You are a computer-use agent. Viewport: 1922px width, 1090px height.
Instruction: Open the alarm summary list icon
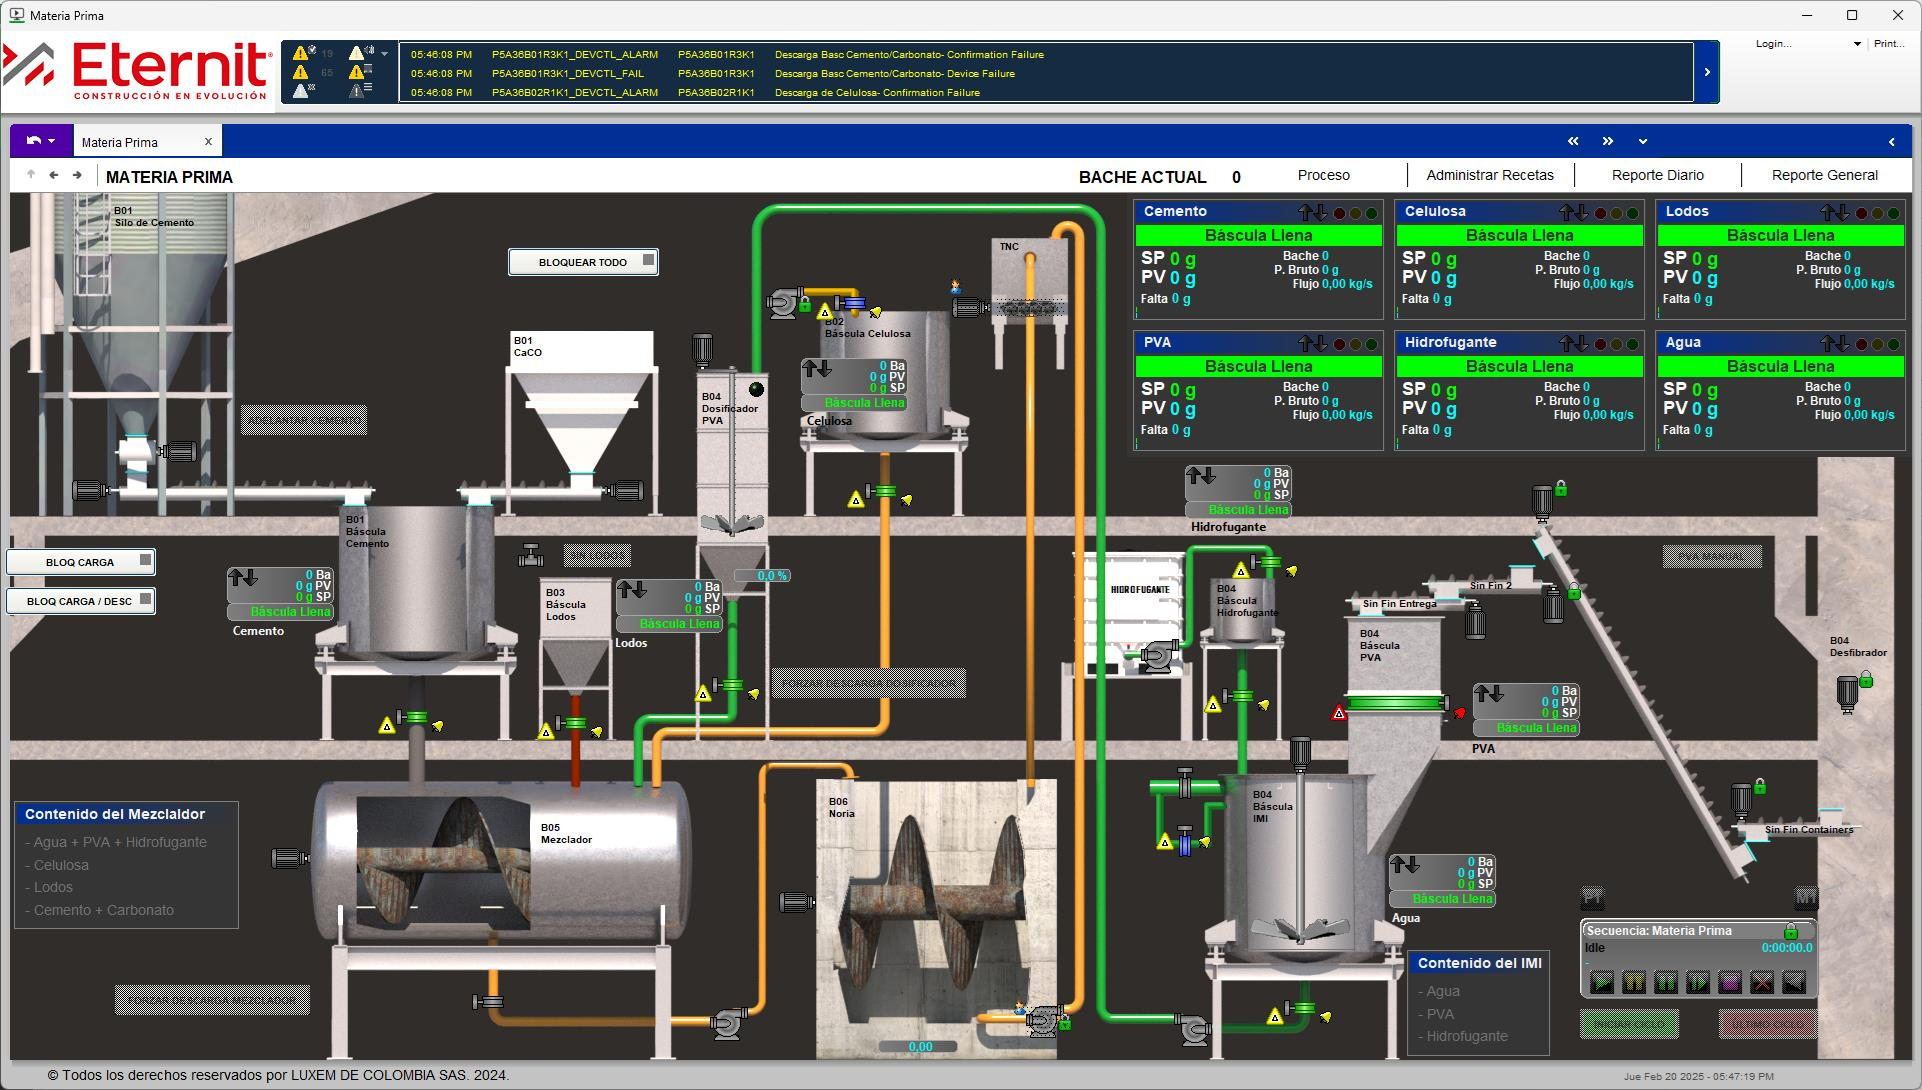[361, 90]
